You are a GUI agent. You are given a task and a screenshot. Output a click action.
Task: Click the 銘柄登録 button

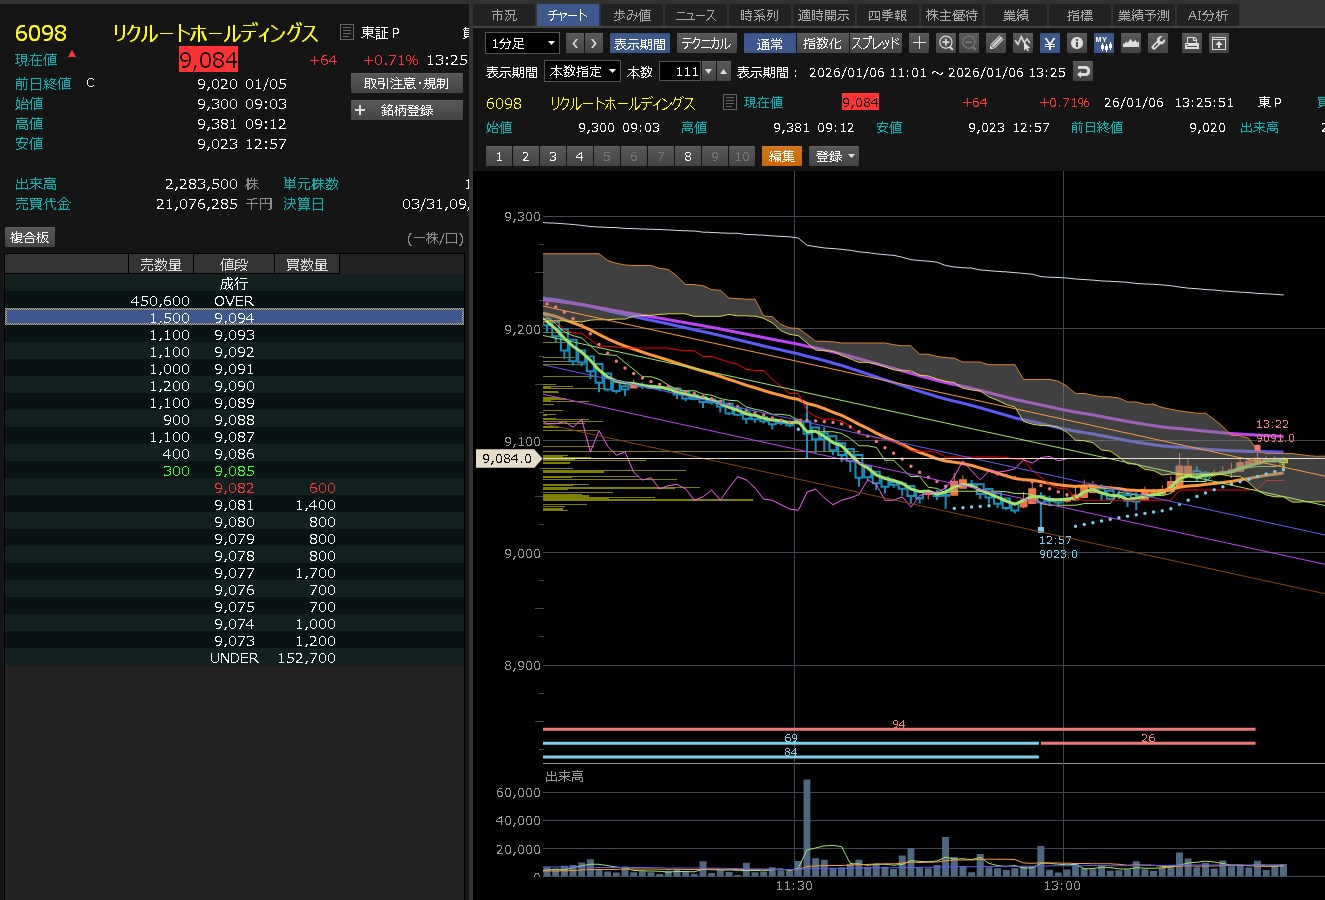(407, 110)
